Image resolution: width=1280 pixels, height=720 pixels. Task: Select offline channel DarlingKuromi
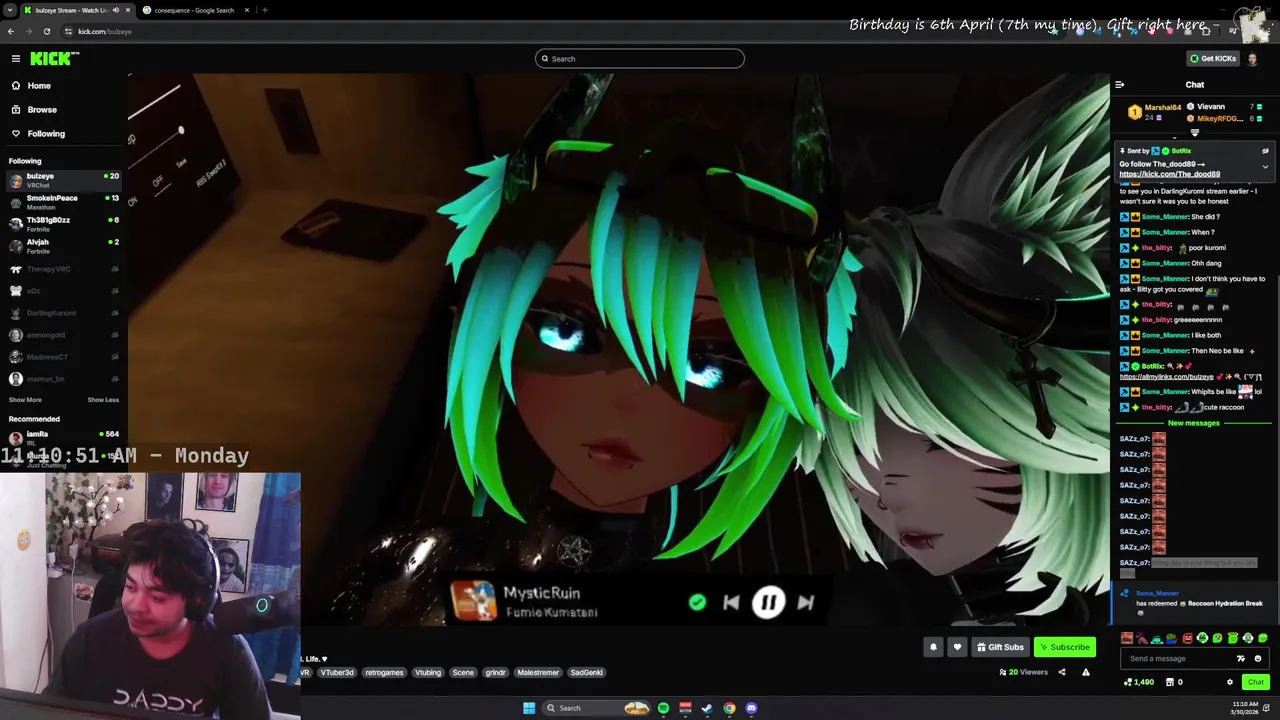pyautogui.click(x=63, y=313)
